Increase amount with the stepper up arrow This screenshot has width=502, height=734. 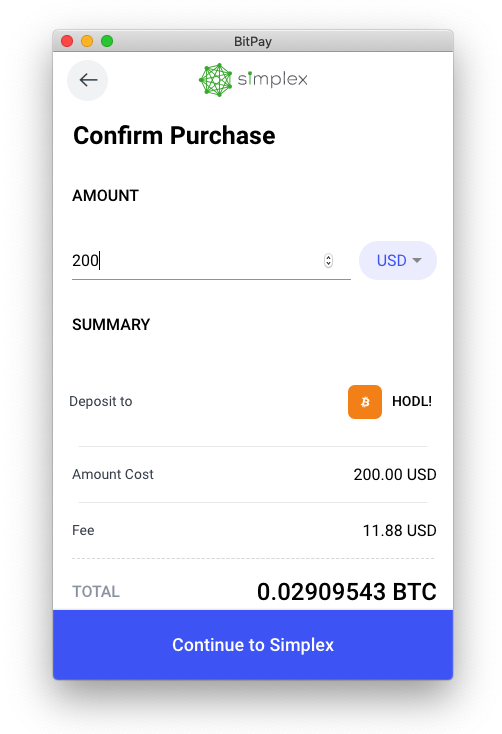[x=328, y=257]
